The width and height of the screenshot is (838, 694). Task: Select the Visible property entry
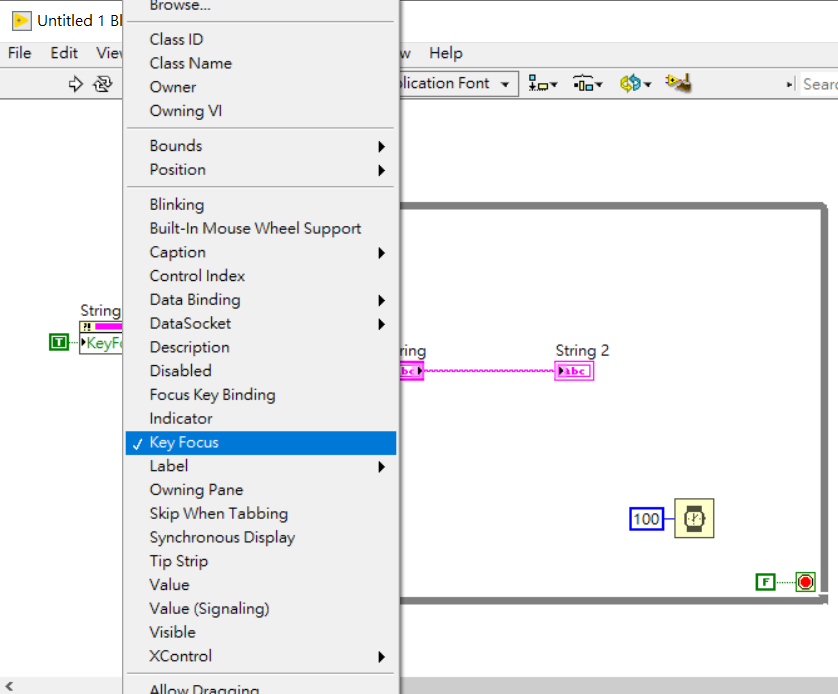pos(172,632)
